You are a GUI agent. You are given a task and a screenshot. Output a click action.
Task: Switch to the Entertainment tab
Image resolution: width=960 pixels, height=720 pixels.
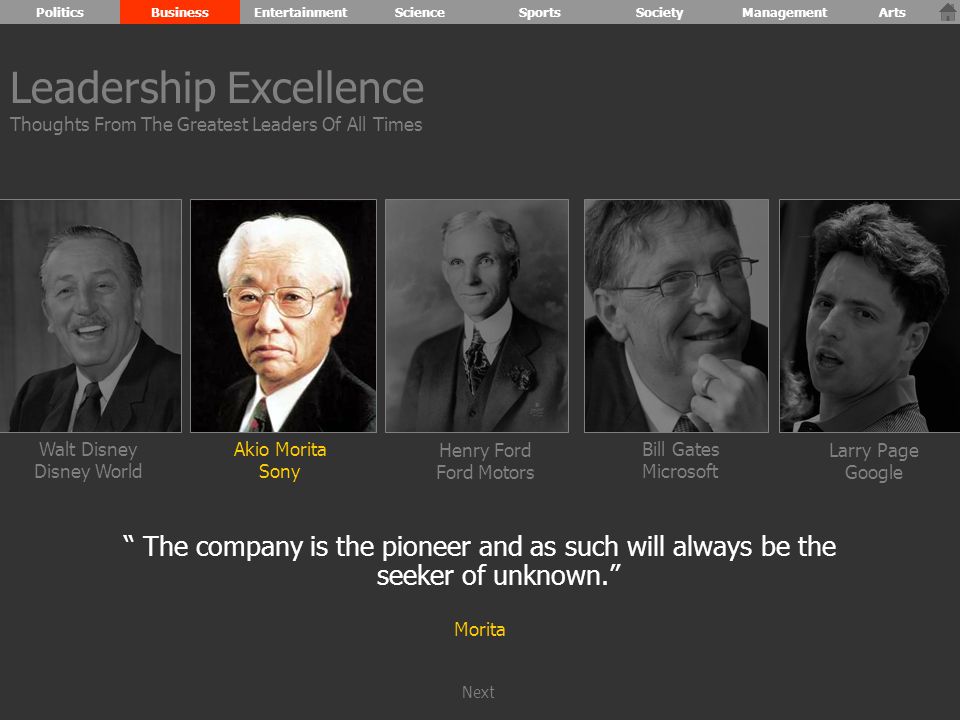pos(300,12)
